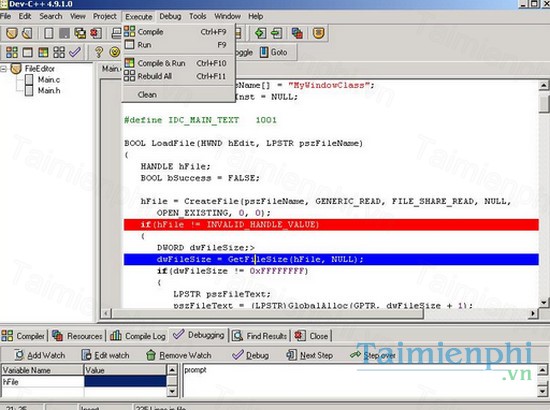This screenshot has width=550, height=410.
Task: Click the prompt debugger output text area
Action: pos(360,381)
